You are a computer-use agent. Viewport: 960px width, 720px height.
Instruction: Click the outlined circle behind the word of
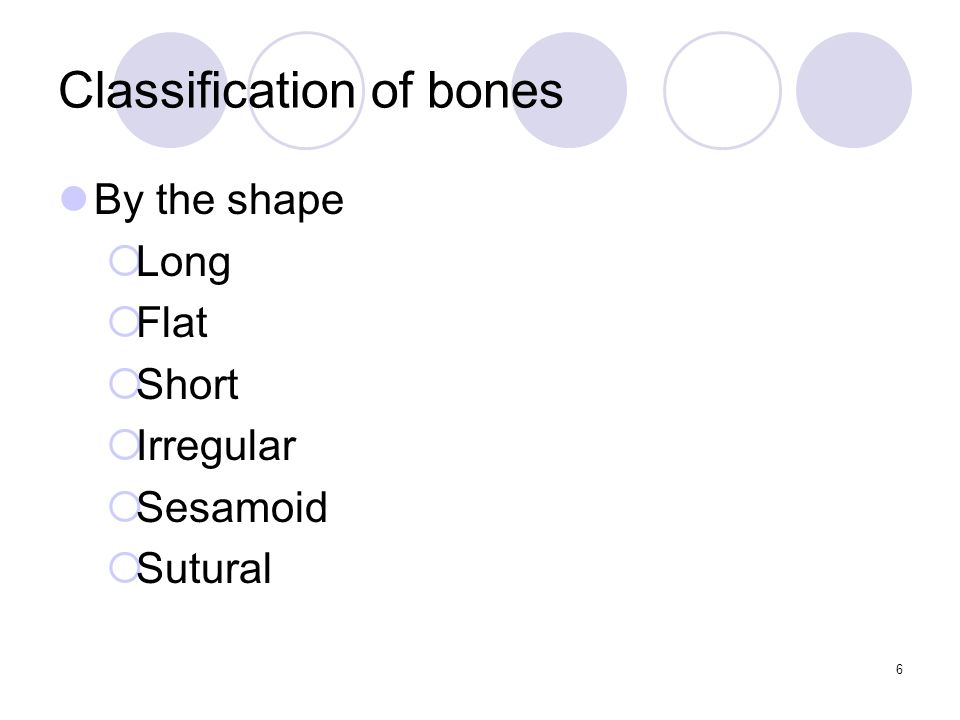click(306, 90)
